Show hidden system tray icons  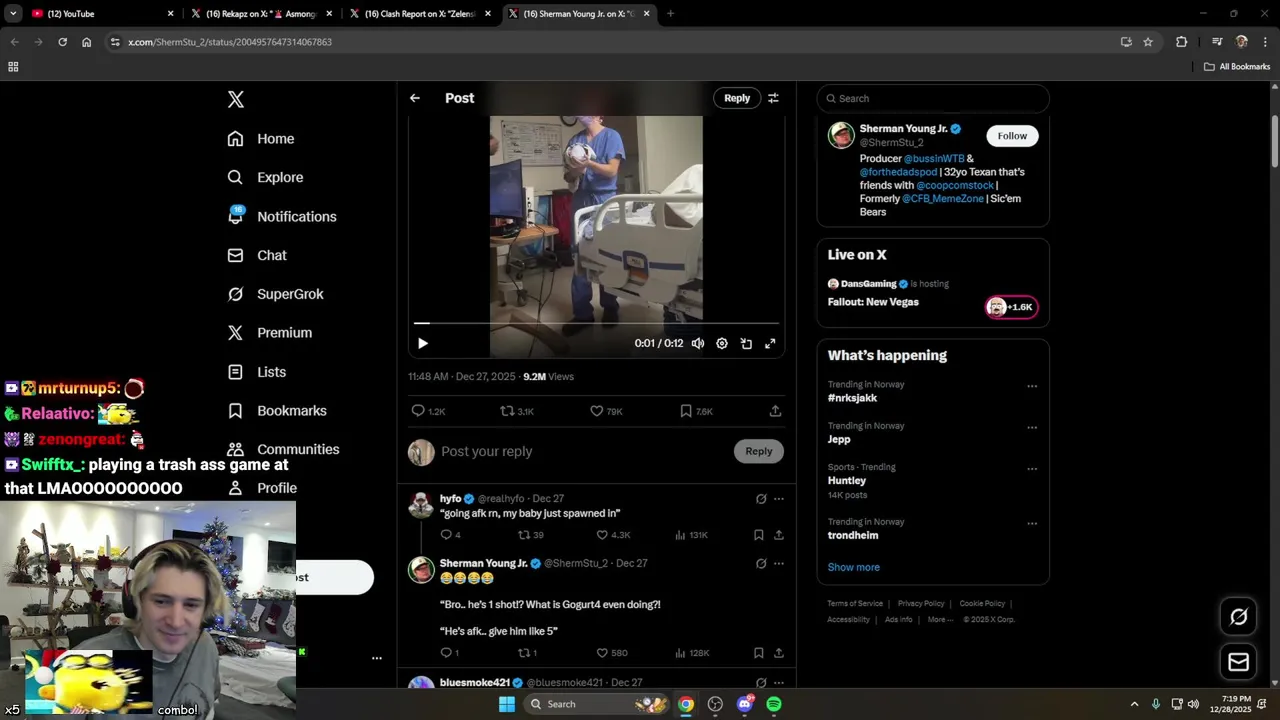1134,704
